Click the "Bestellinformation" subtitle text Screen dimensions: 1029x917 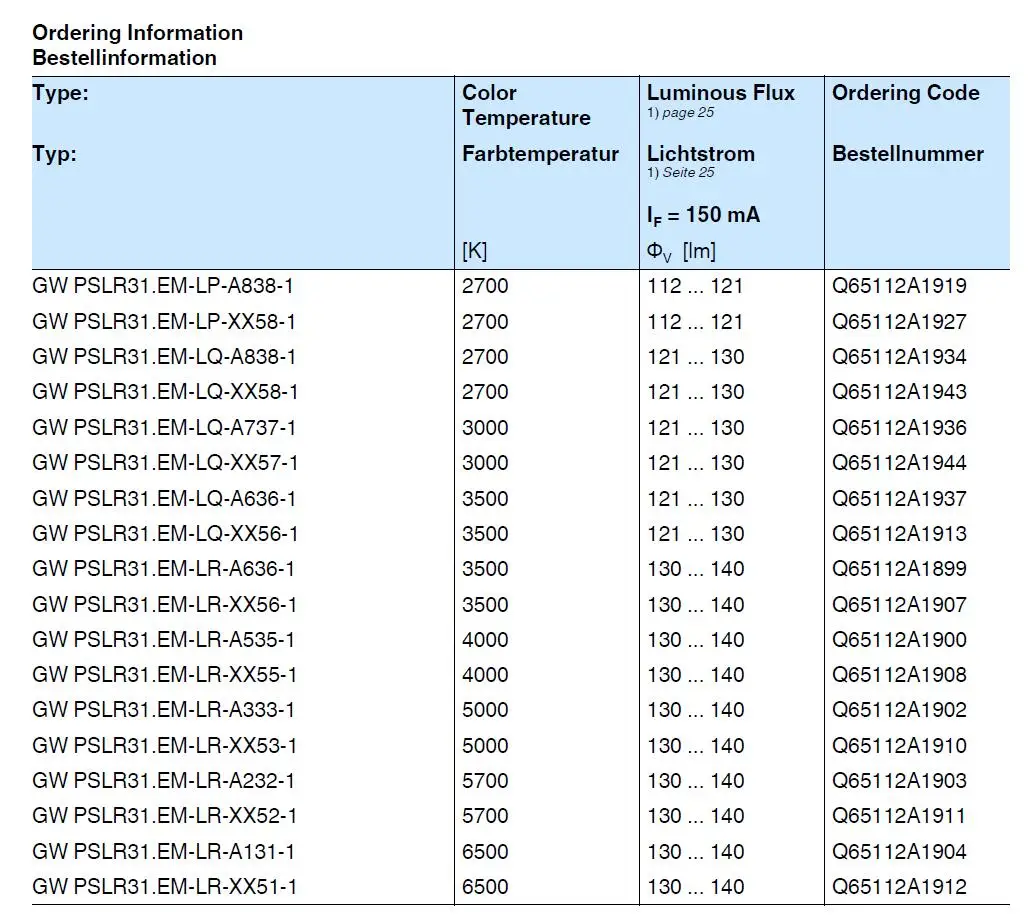click(124, 58)
